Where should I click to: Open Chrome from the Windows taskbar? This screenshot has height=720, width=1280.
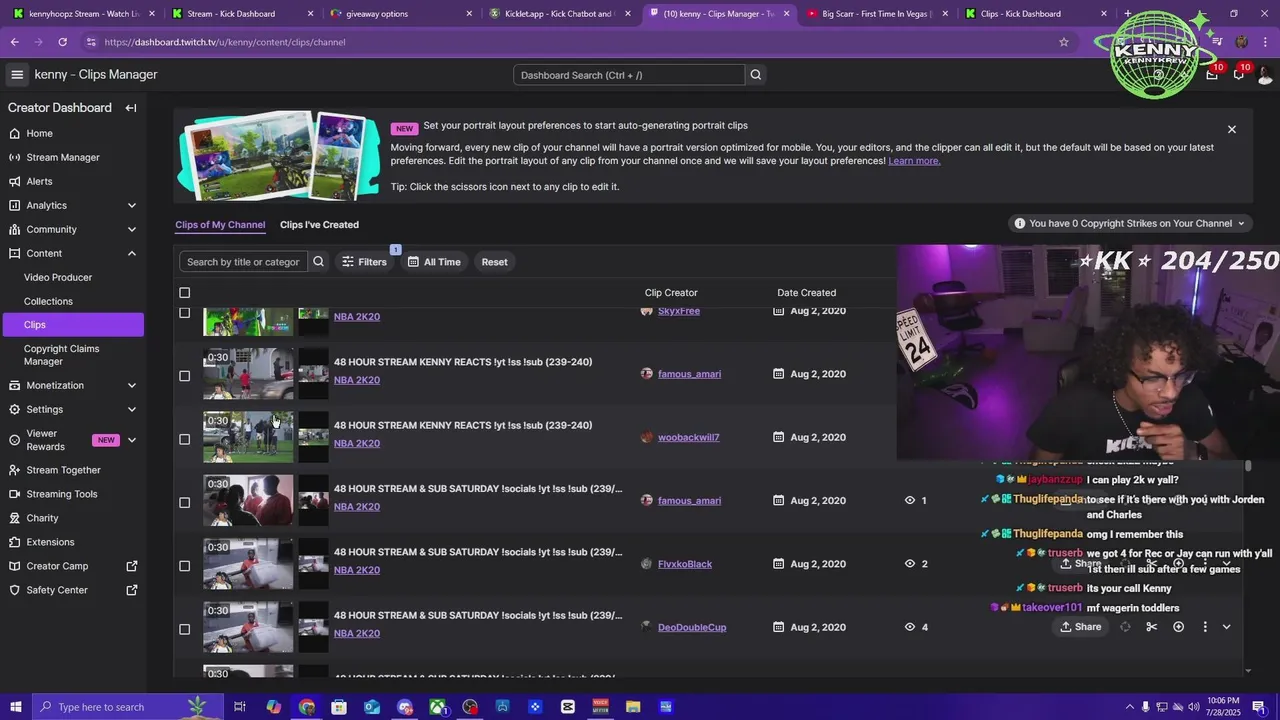coord(306,707)
